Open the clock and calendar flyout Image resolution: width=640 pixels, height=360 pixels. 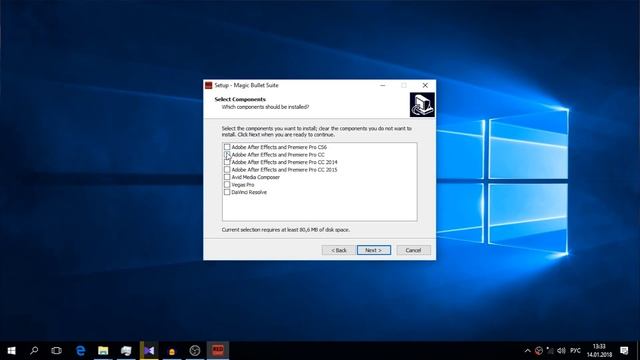(599, 351)
